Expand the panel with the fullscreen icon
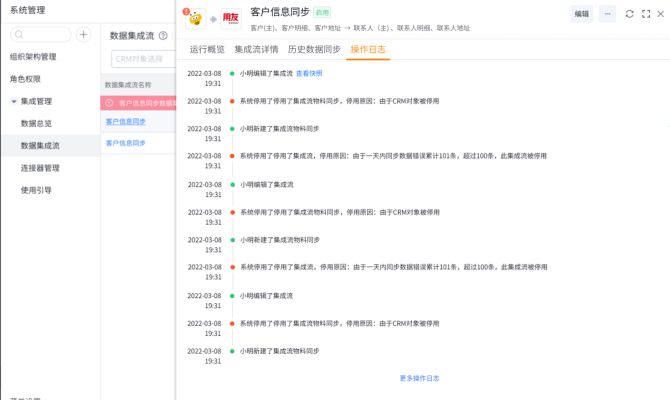Screen dimensions: 670x400 pos(645,14)
